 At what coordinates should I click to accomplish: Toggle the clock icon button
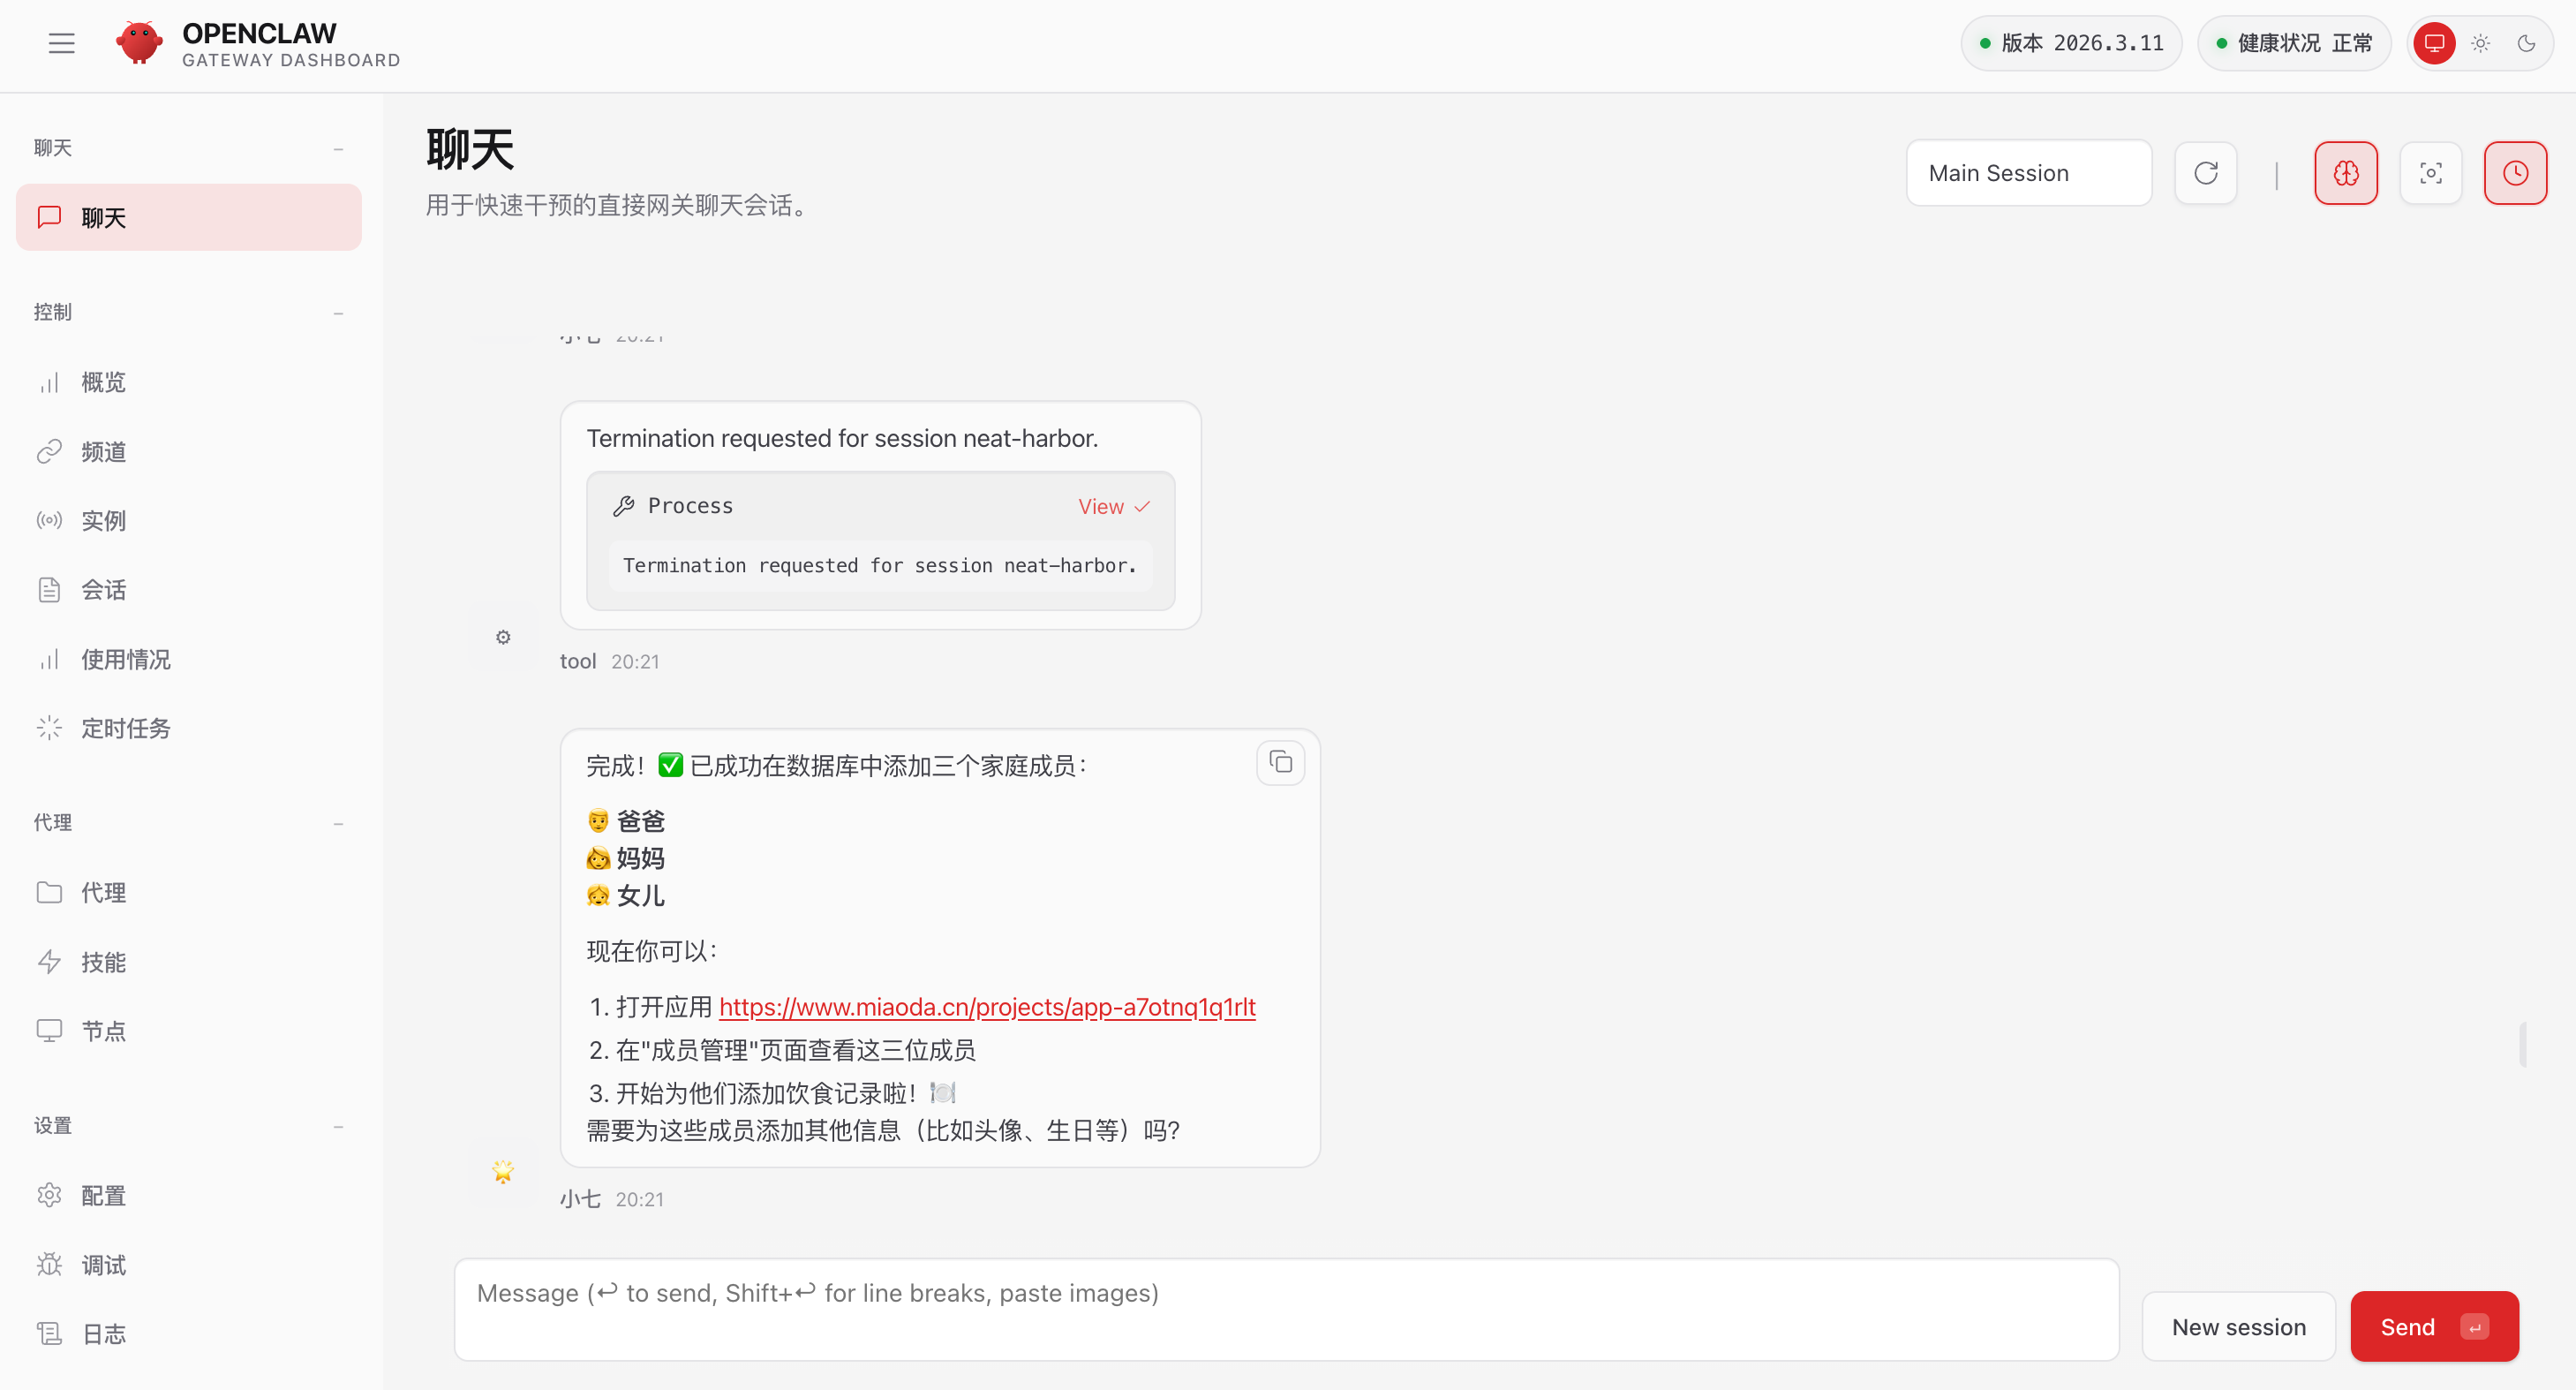pos(2515,173)
